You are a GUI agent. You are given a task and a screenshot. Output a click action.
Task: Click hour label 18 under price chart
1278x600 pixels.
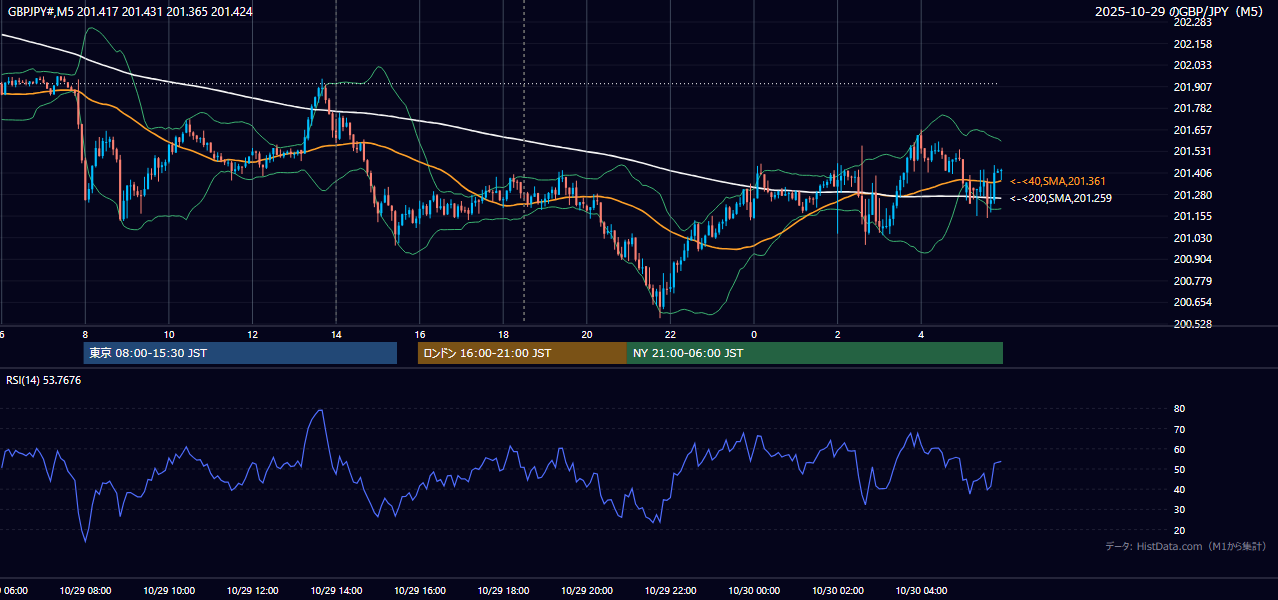pos(503,335)
